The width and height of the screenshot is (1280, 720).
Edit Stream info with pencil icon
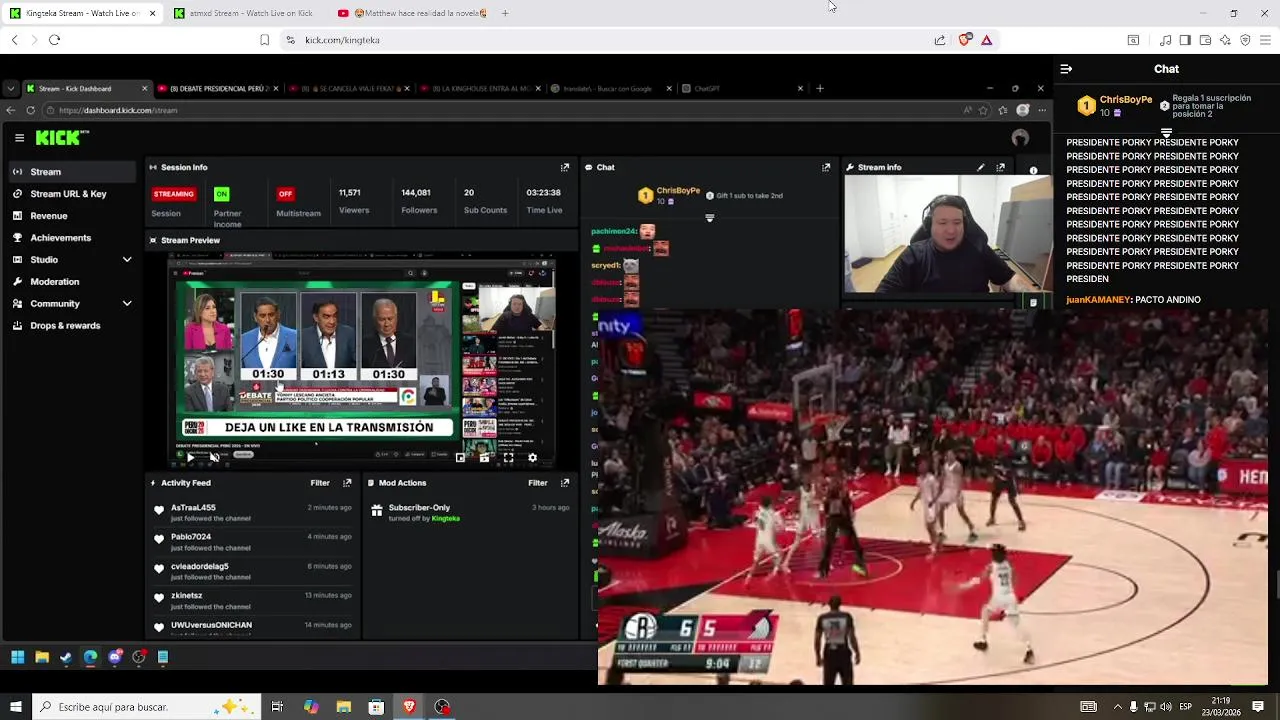(980, 167)
